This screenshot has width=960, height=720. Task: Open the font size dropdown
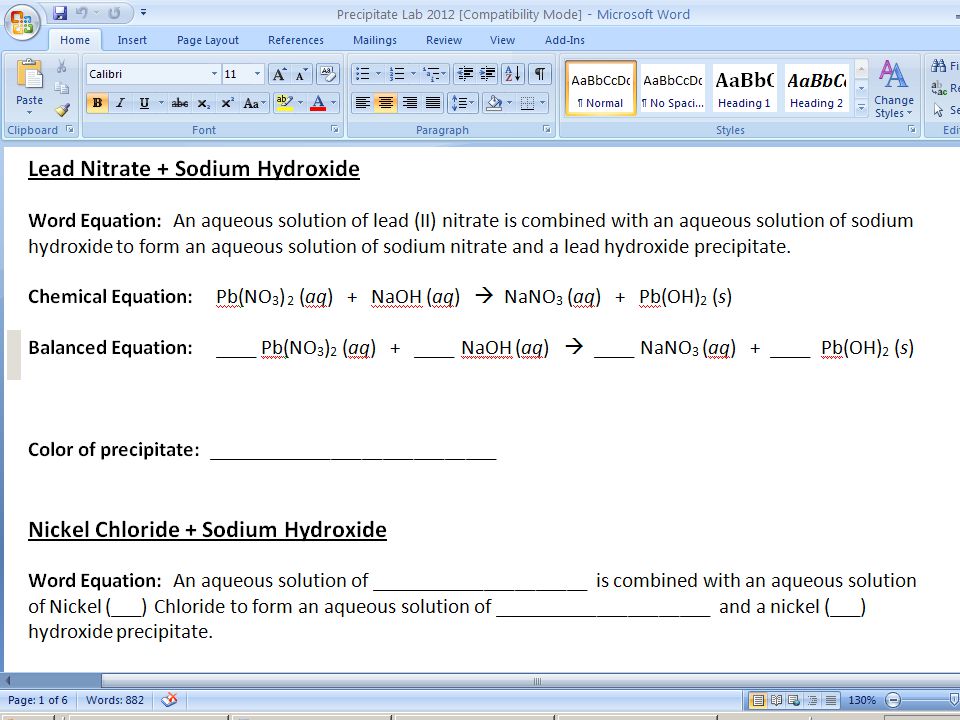pyautogui.click(x=257, y=74)
